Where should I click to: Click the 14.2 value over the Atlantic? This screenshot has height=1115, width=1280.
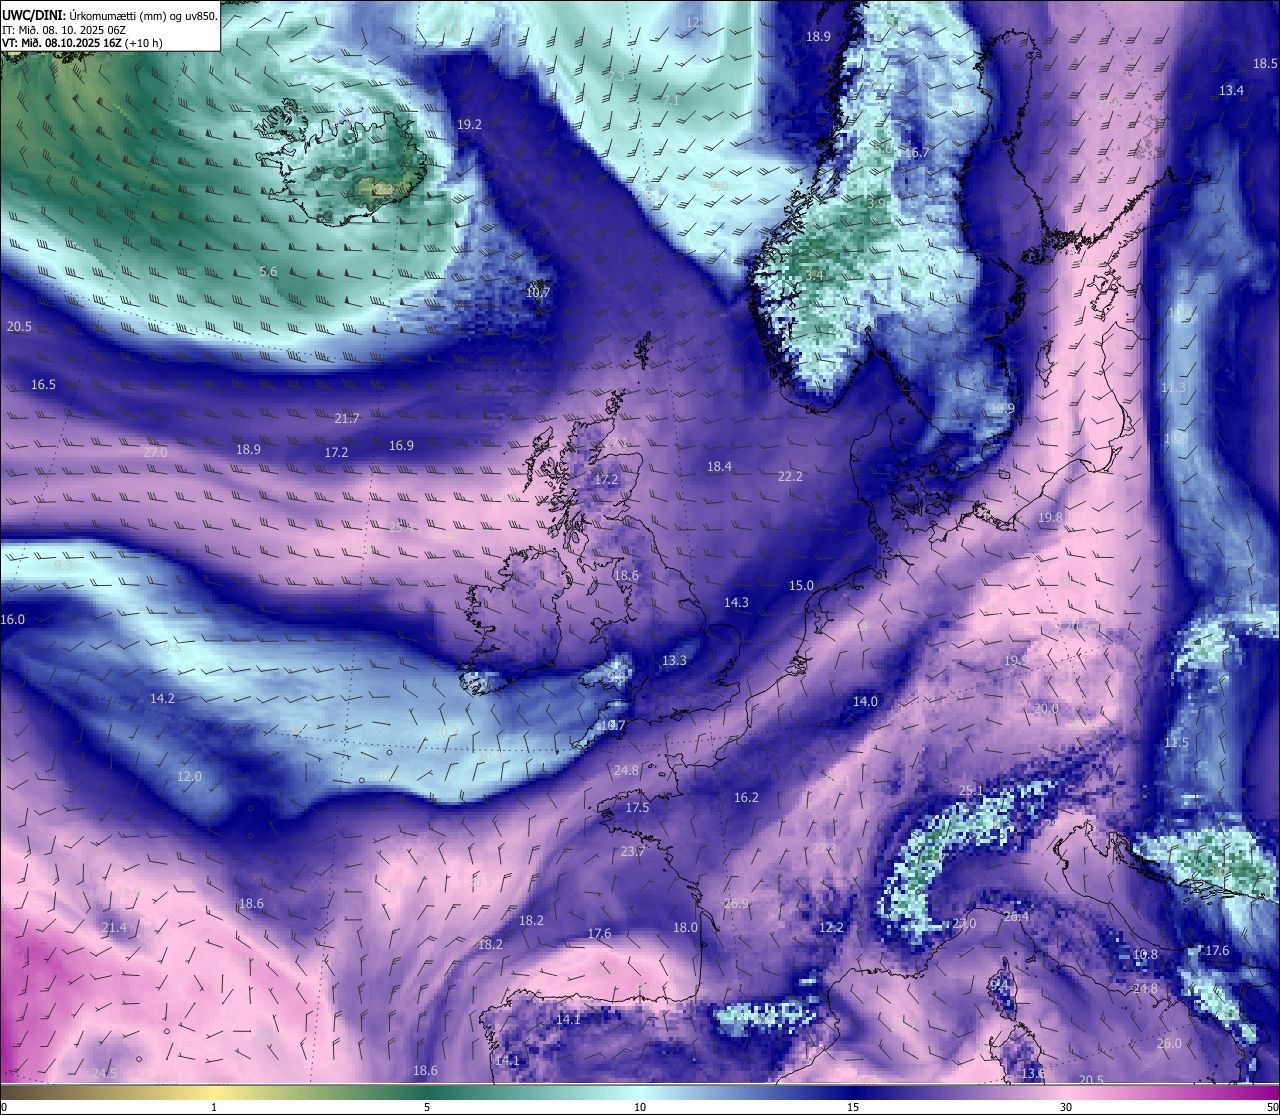coord(162,699)
